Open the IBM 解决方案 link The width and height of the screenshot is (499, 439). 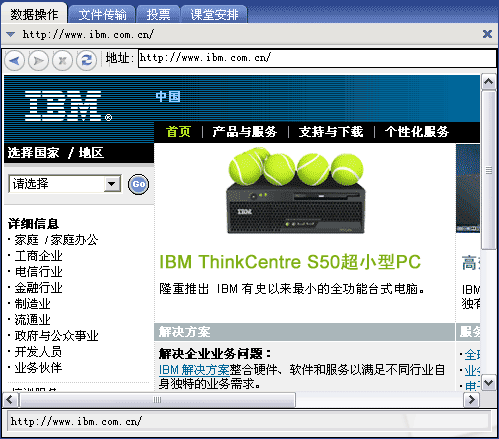[194, 370]
